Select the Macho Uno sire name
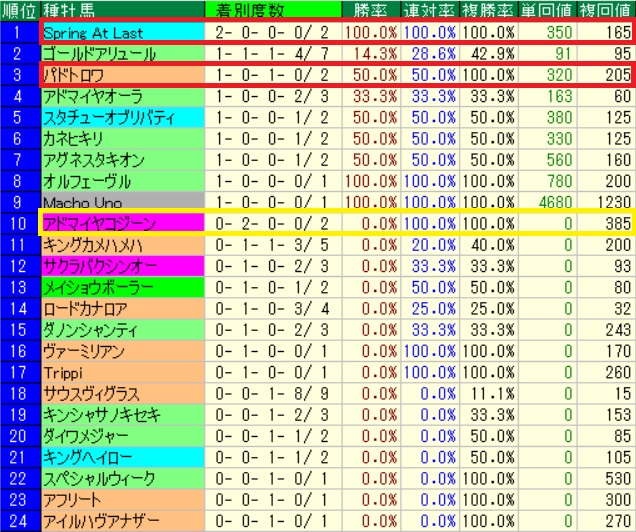The width and height of the screenshot is (636, 532). pos(82,202)
